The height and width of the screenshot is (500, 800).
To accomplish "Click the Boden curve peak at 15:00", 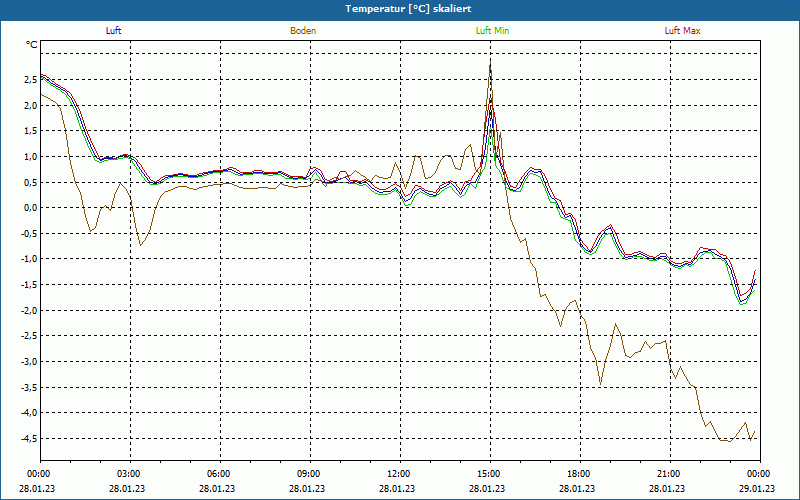I will click(x=490, y=61).
